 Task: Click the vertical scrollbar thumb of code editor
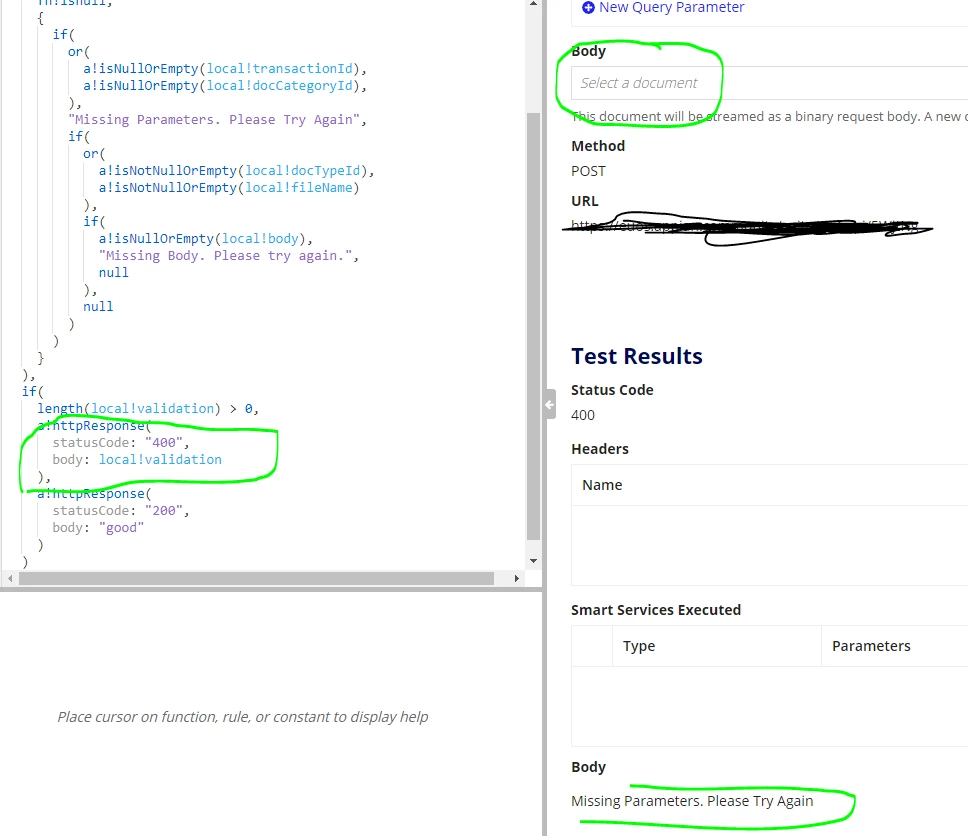pyautogui.click(x=533, y=326)
